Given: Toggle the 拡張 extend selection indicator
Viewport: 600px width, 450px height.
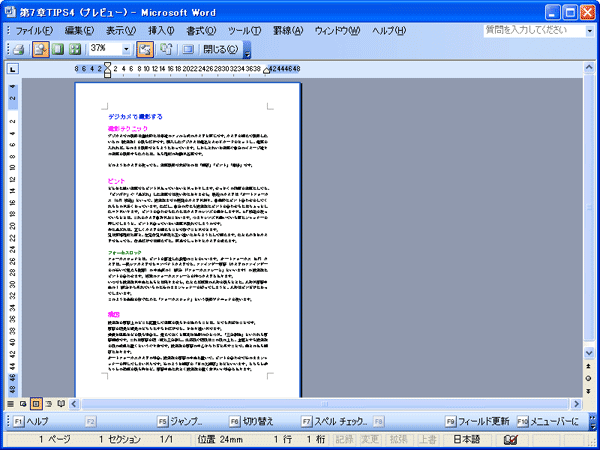Looking at the screenshot, I should [x=399, y=440].
